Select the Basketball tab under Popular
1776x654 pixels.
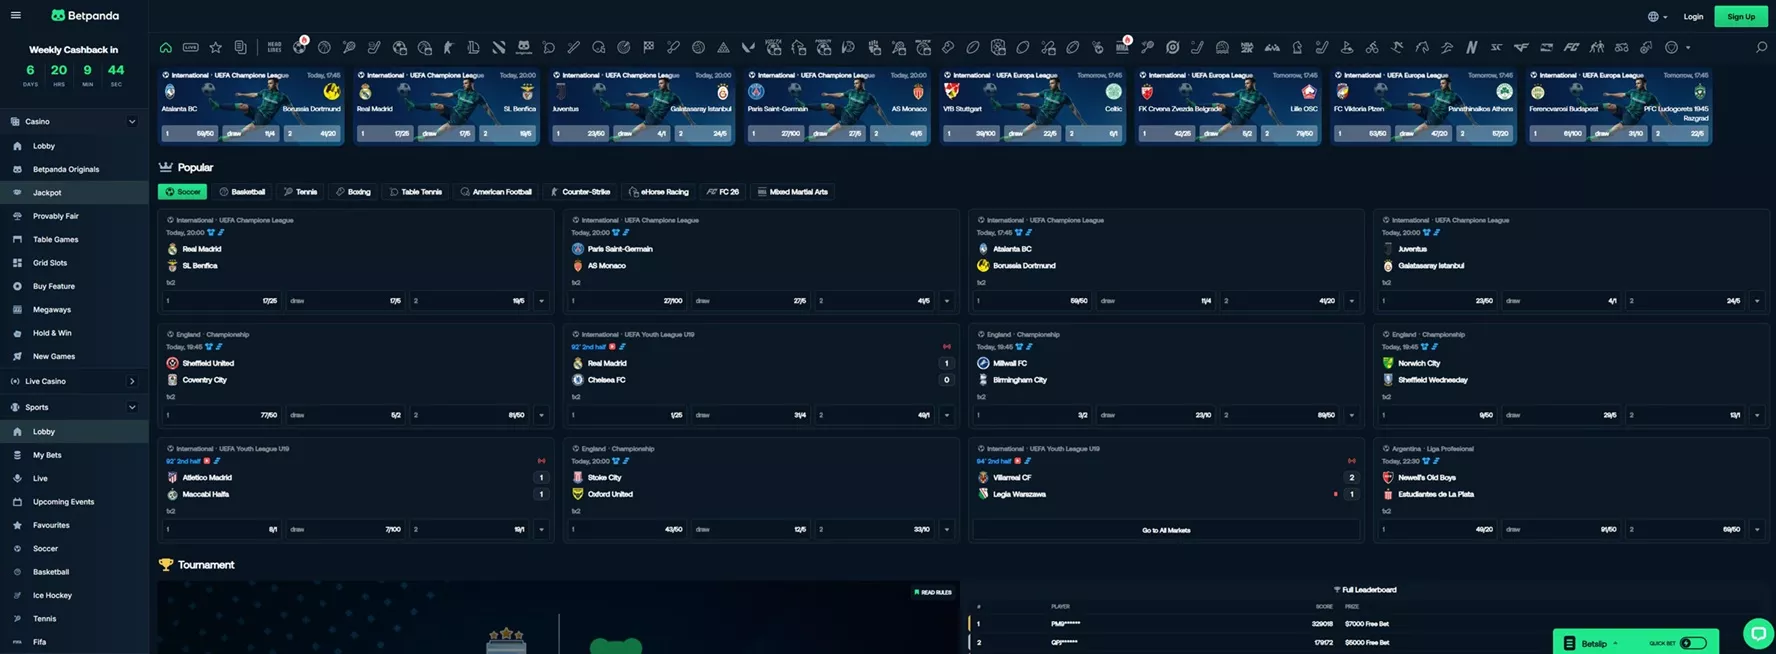242,192
